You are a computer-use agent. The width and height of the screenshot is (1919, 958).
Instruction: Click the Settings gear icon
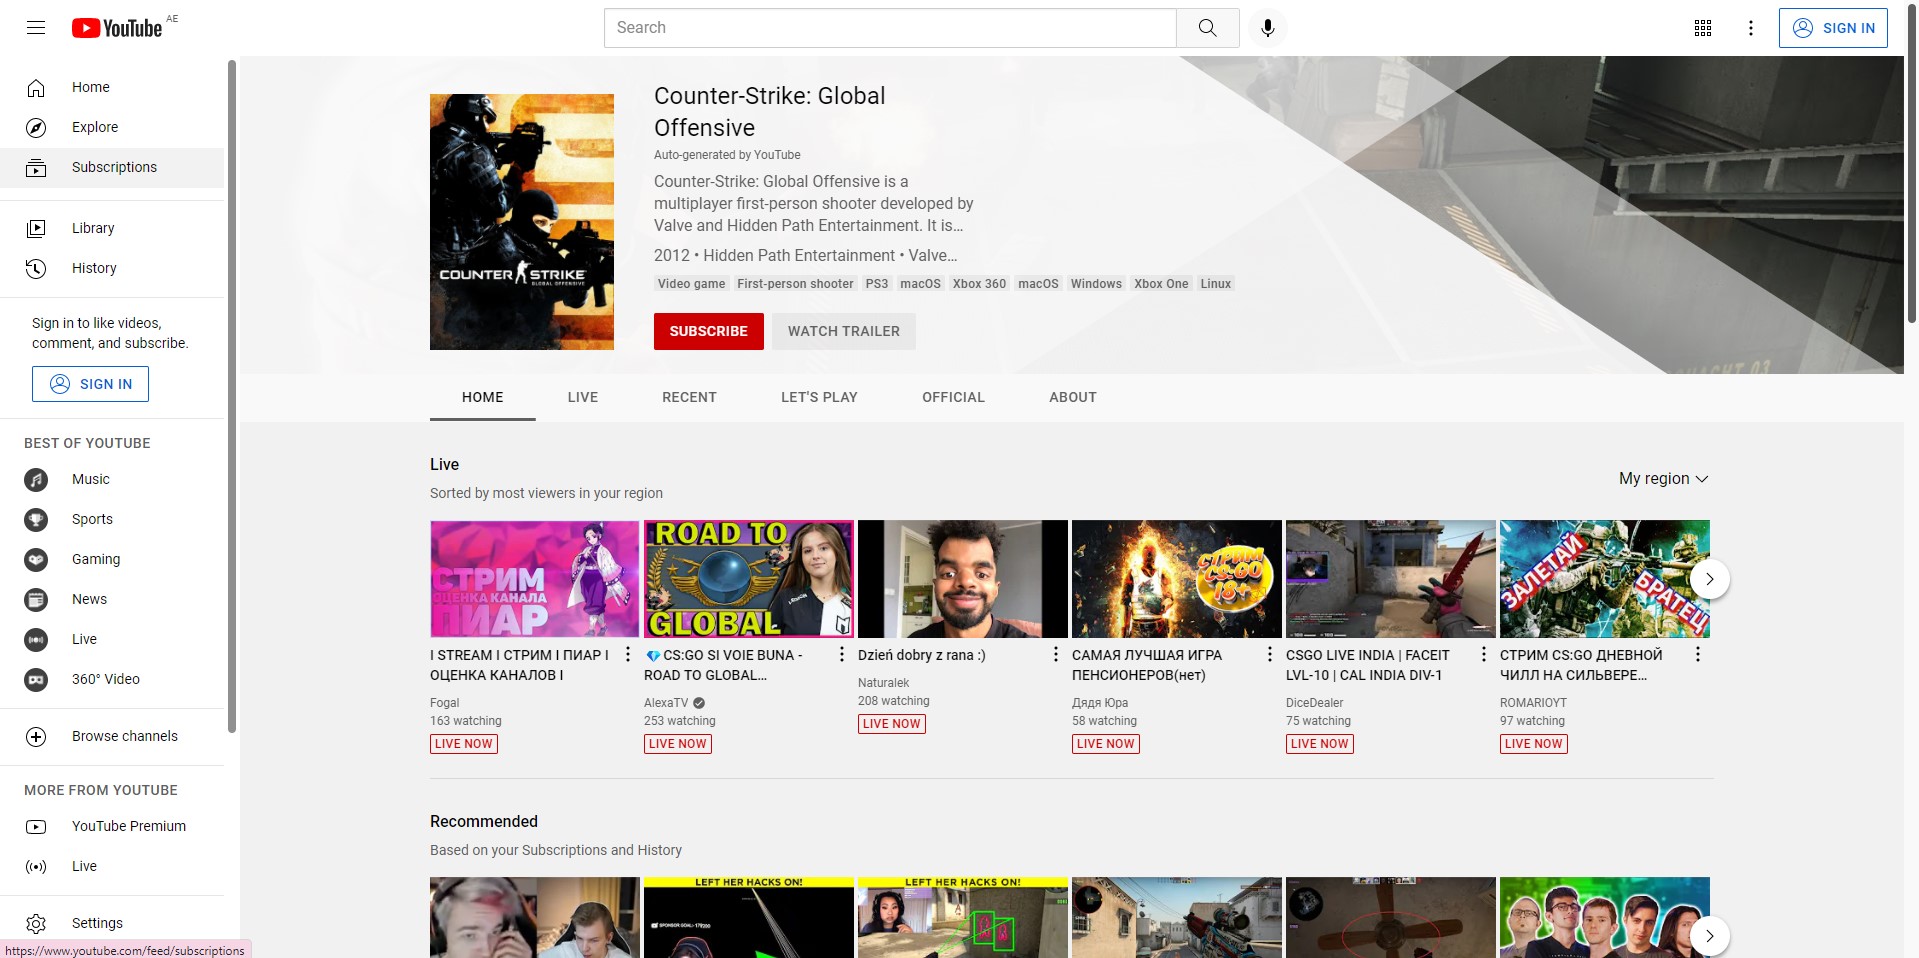(36, 924)
